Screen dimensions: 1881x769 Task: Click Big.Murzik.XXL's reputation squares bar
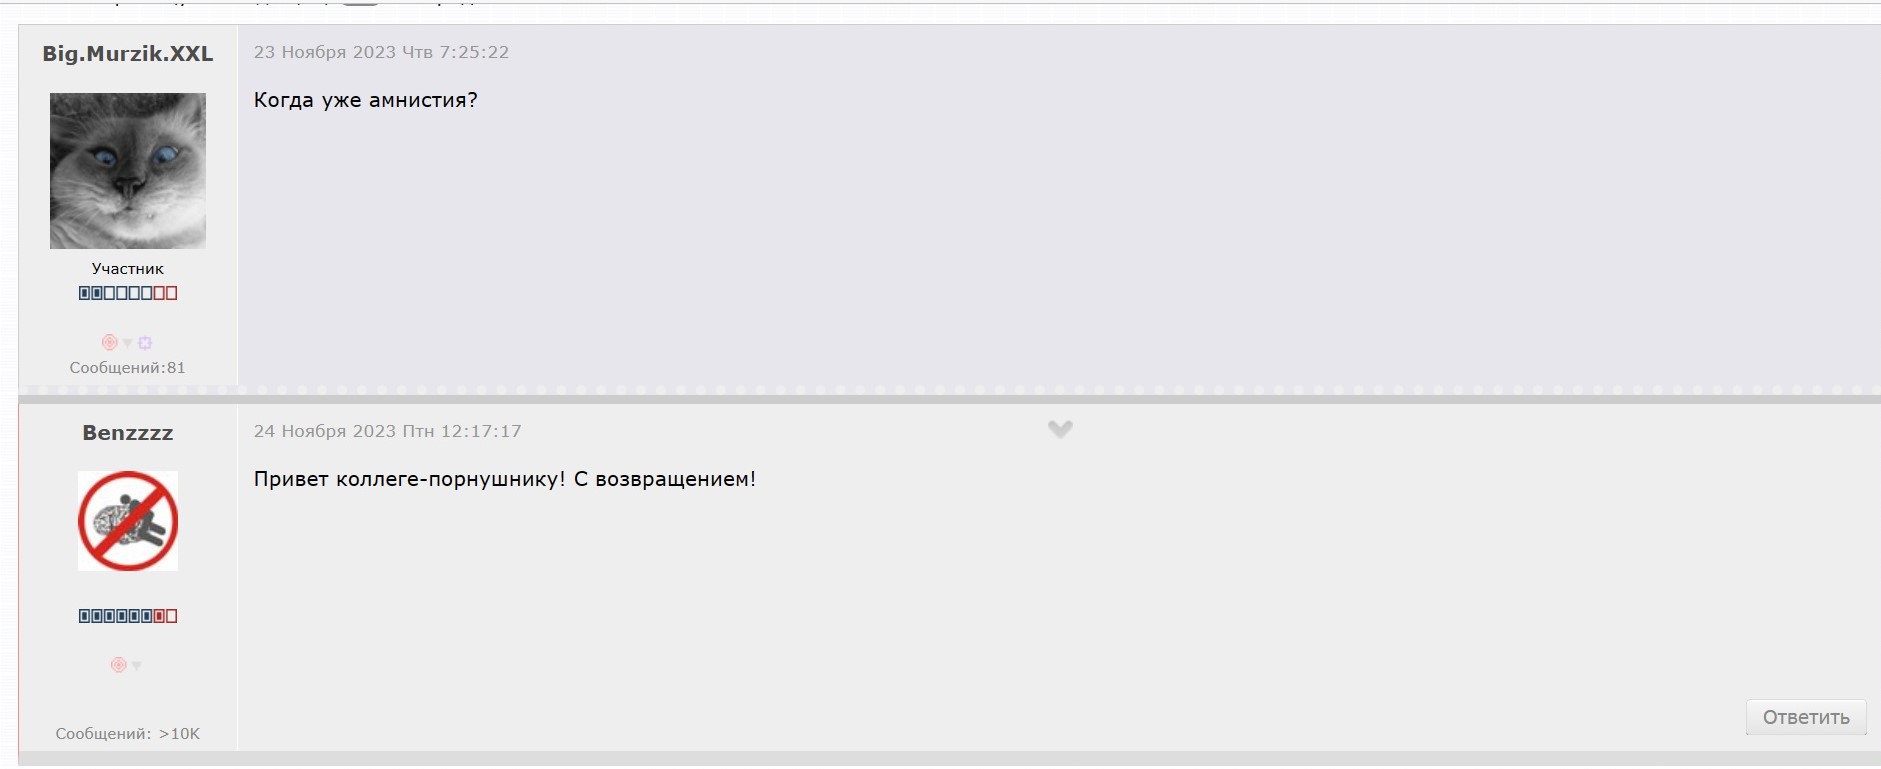point(128,293)
